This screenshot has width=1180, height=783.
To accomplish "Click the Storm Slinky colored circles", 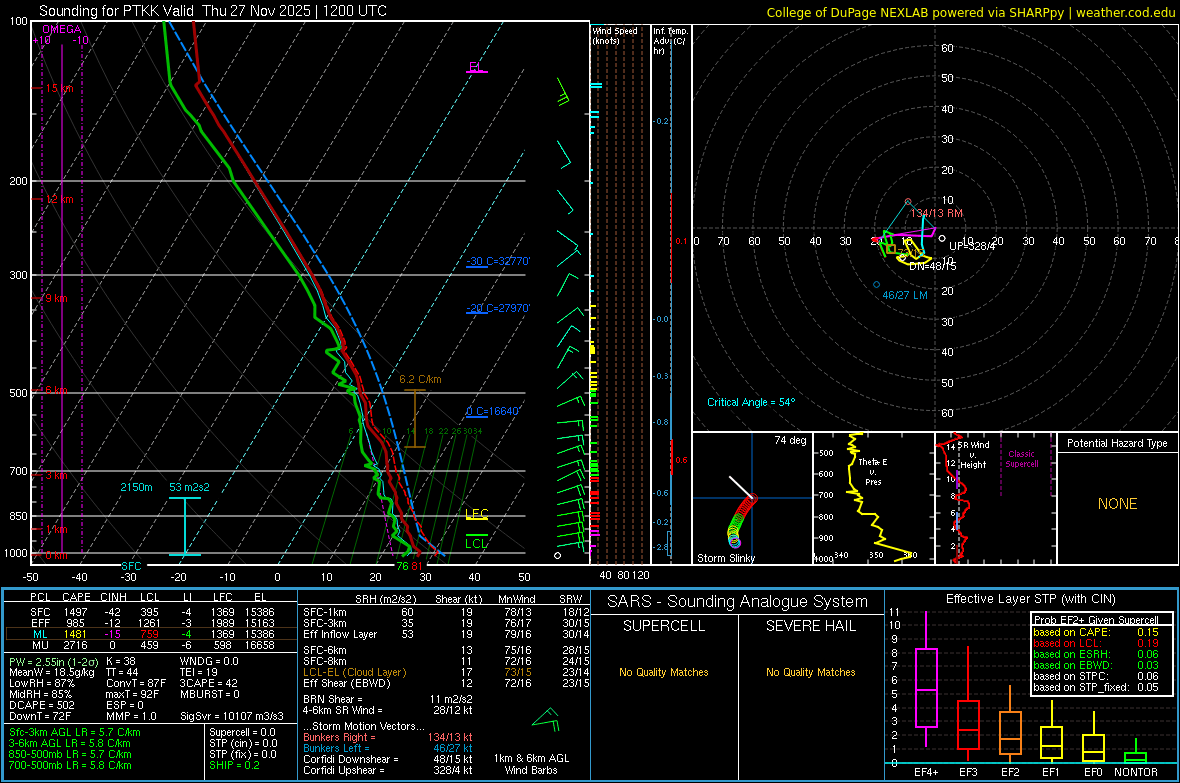I will (x=742, y=520).
